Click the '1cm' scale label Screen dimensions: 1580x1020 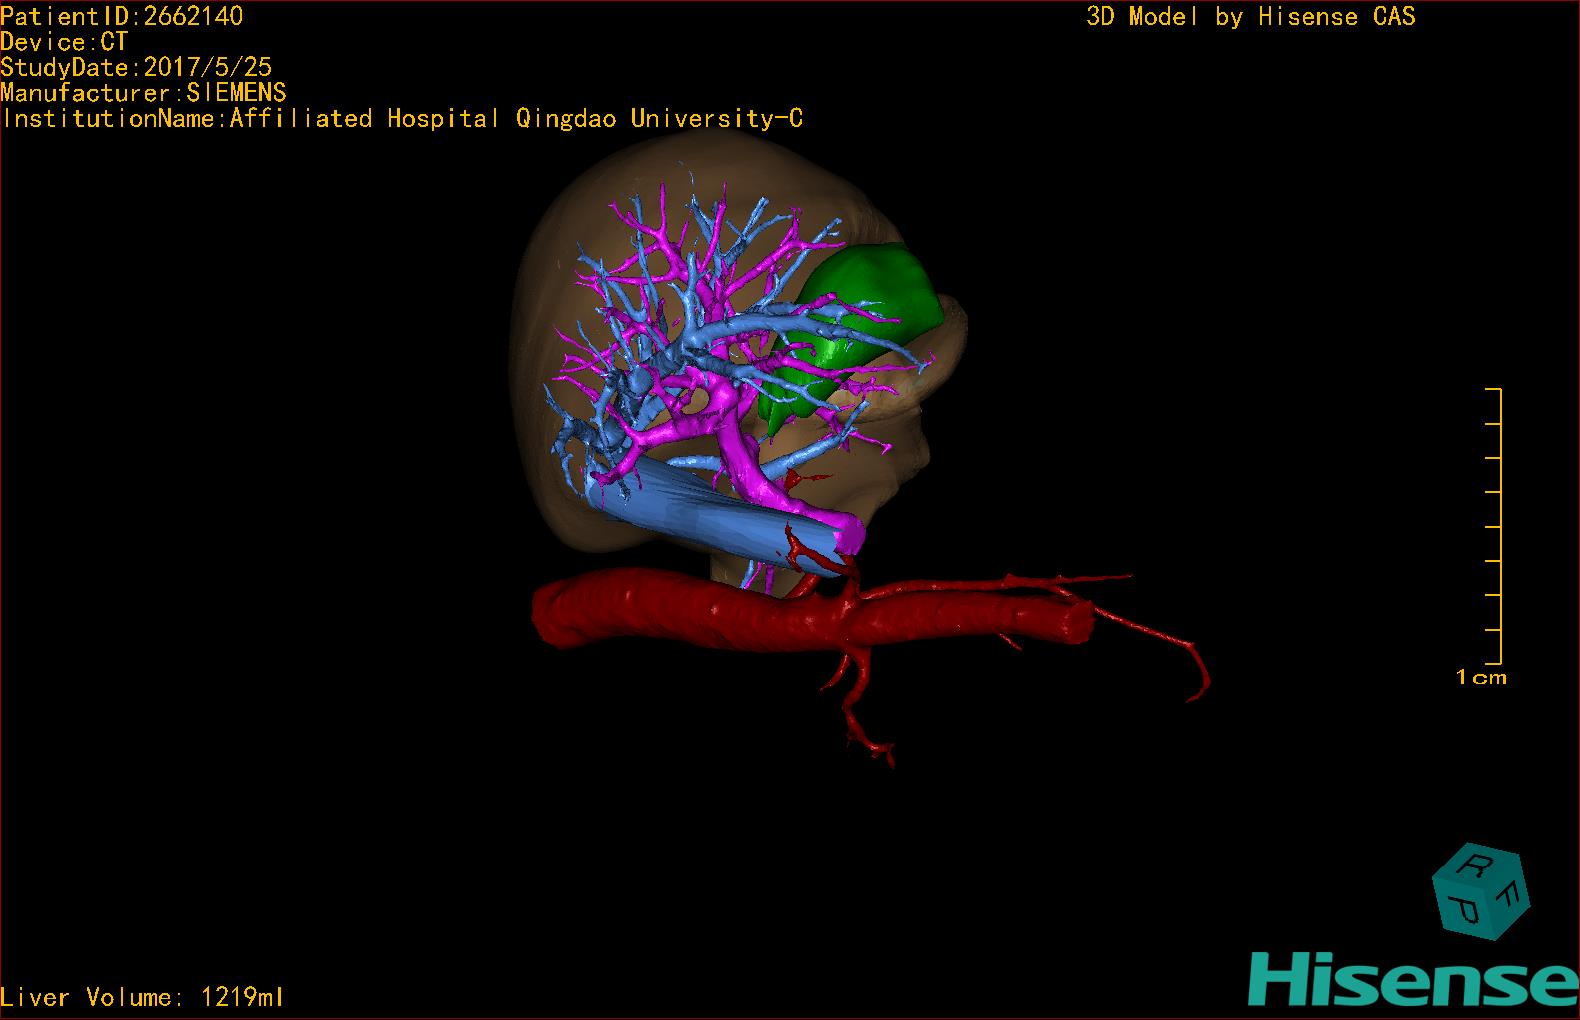(1481, 677)
